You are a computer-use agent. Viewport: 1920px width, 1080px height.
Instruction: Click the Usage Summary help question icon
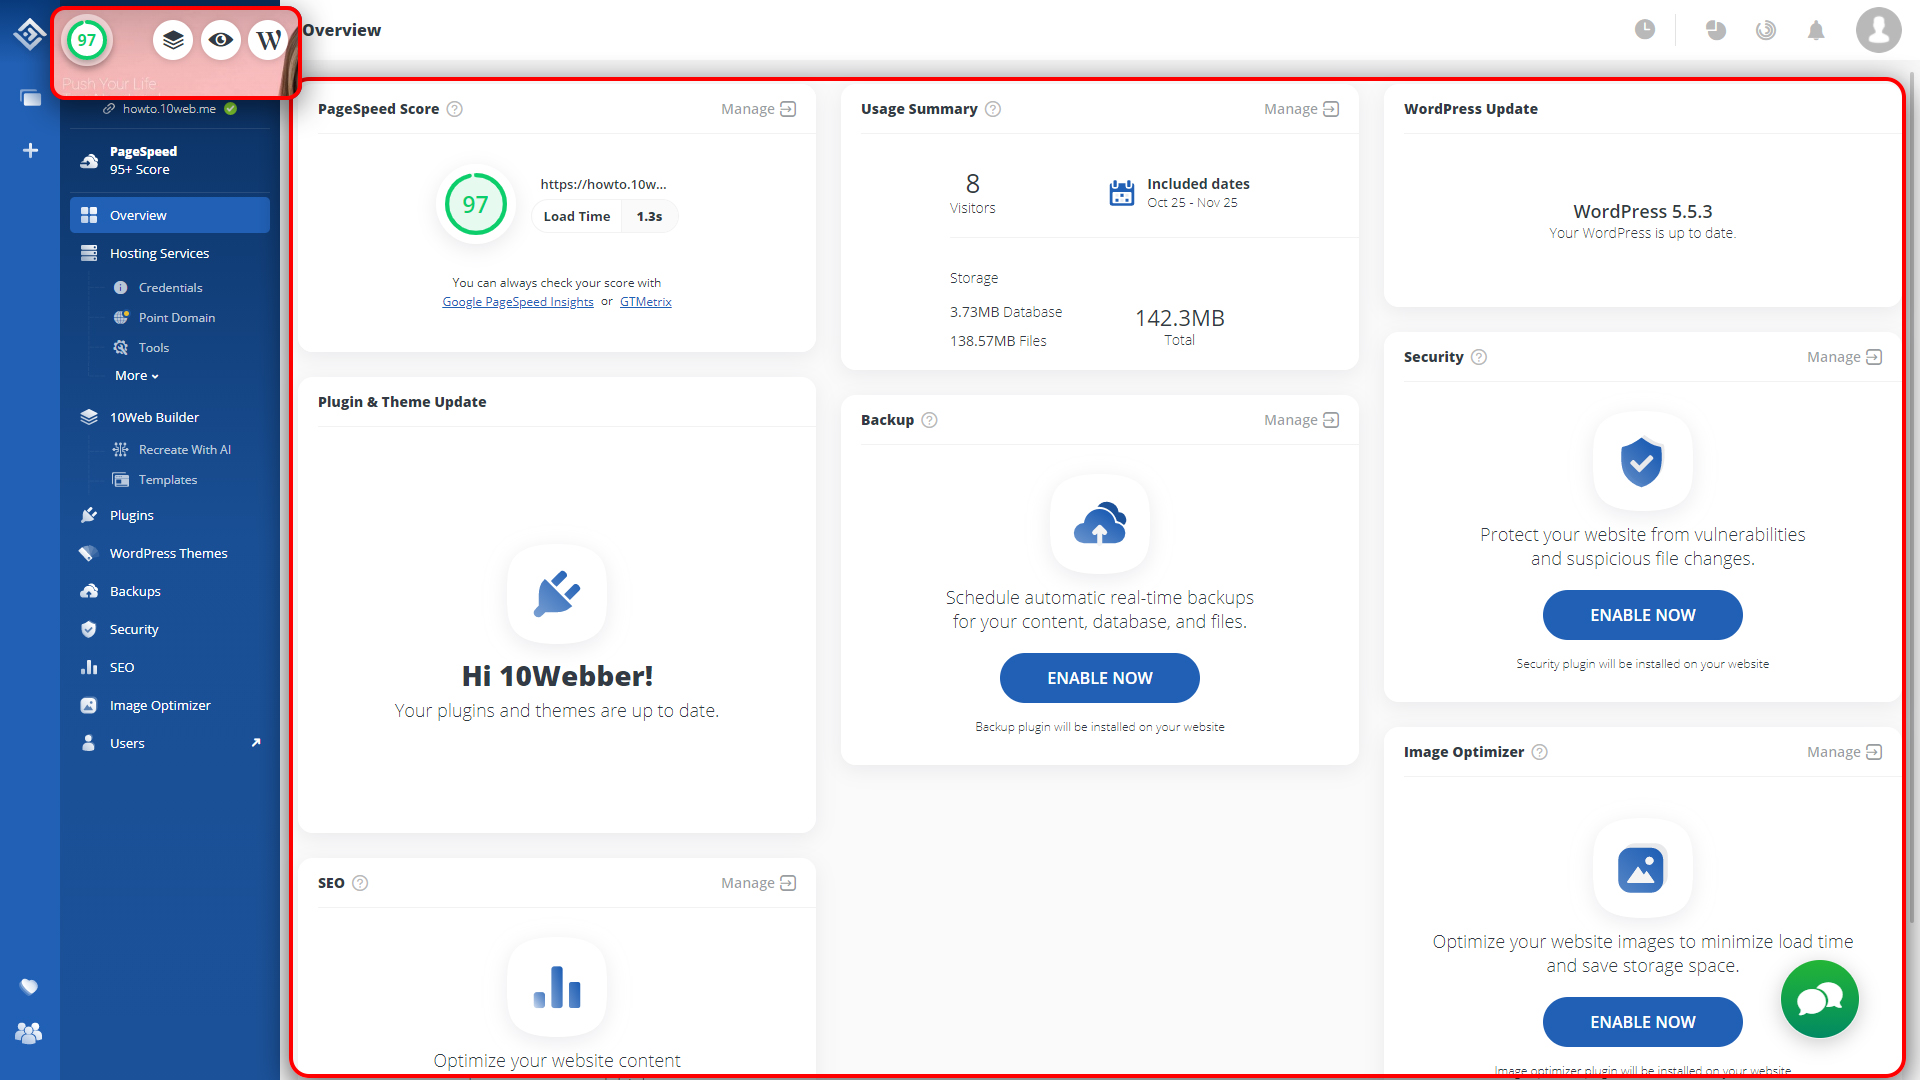(x=993, y=109)
